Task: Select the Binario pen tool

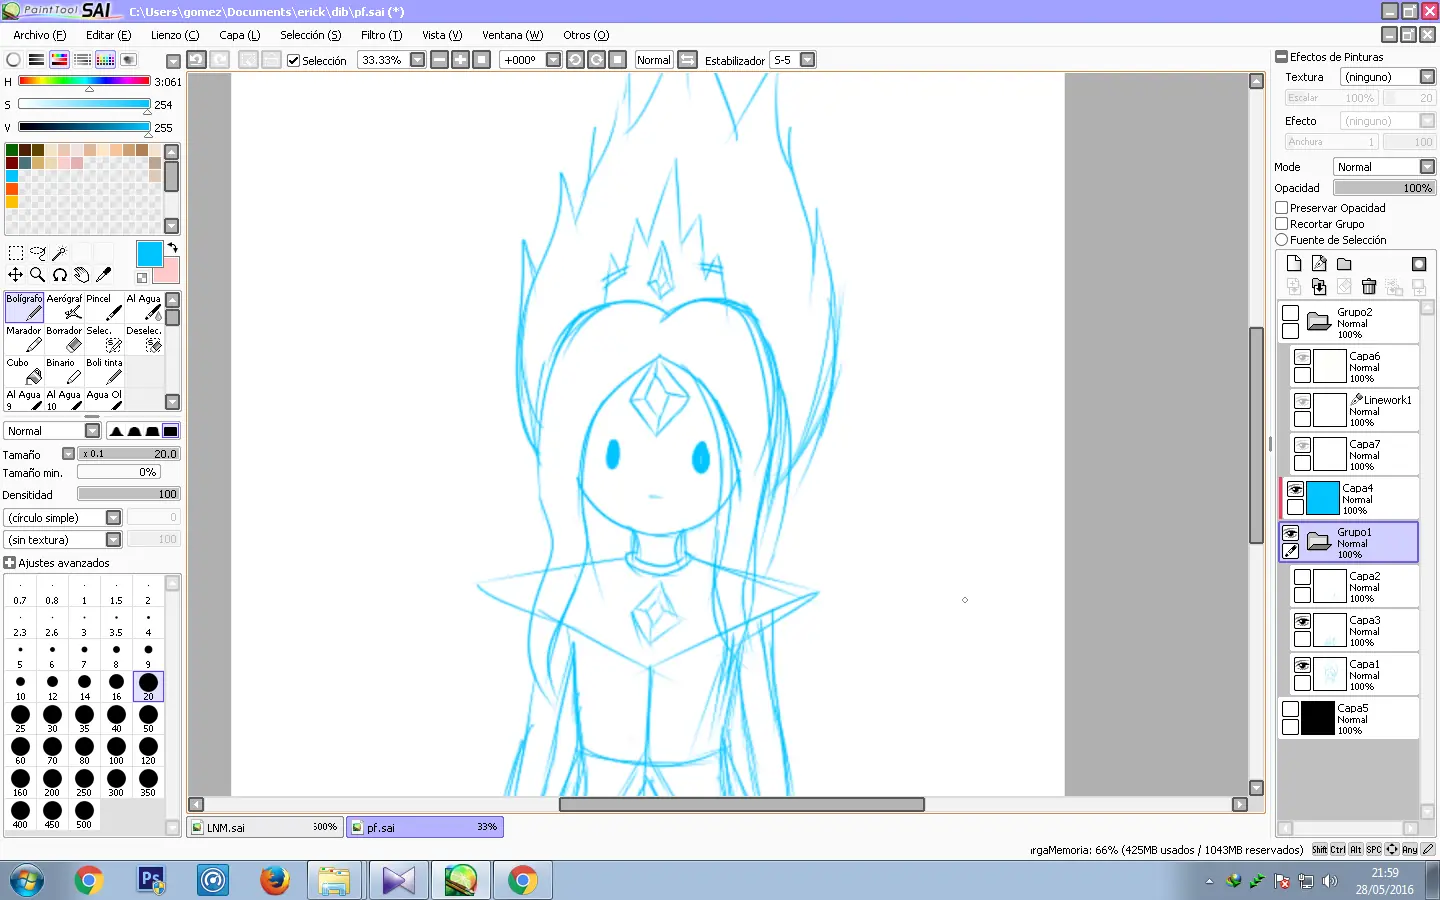Action: [64, 371]
